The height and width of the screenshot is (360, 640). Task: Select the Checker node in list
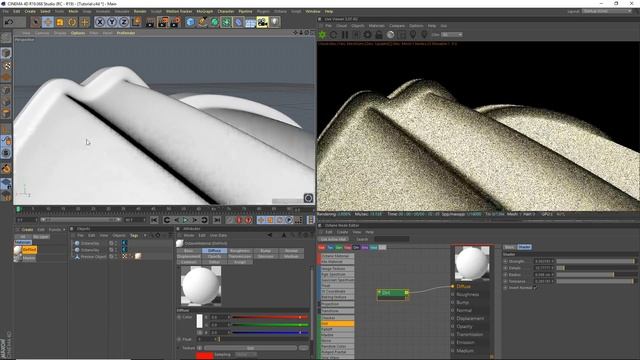click(x=338, y=318)
